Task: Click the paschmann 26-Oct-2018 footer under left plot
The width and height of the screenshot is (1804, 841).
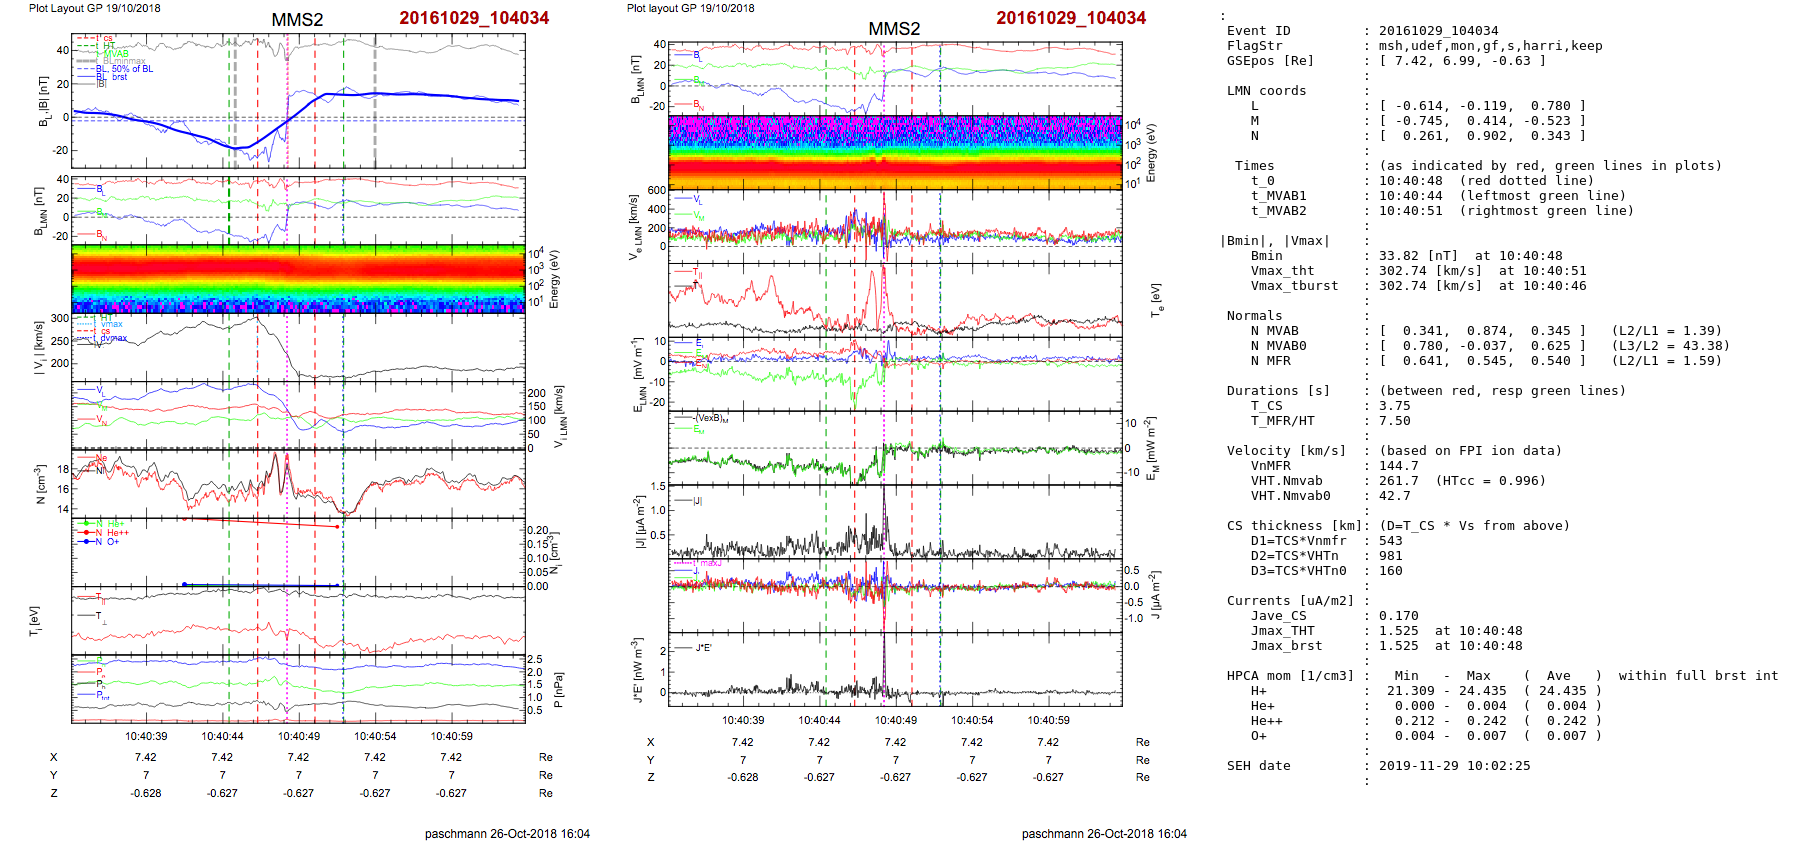Action: [507, 833]
